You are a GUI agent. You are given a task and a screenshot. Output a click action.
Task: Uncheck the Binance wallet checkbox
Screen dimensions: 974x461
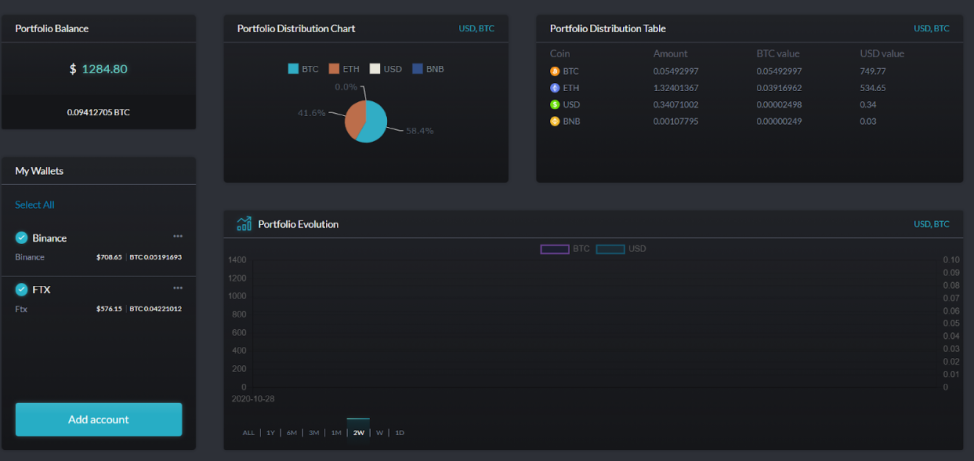point(22,238)
